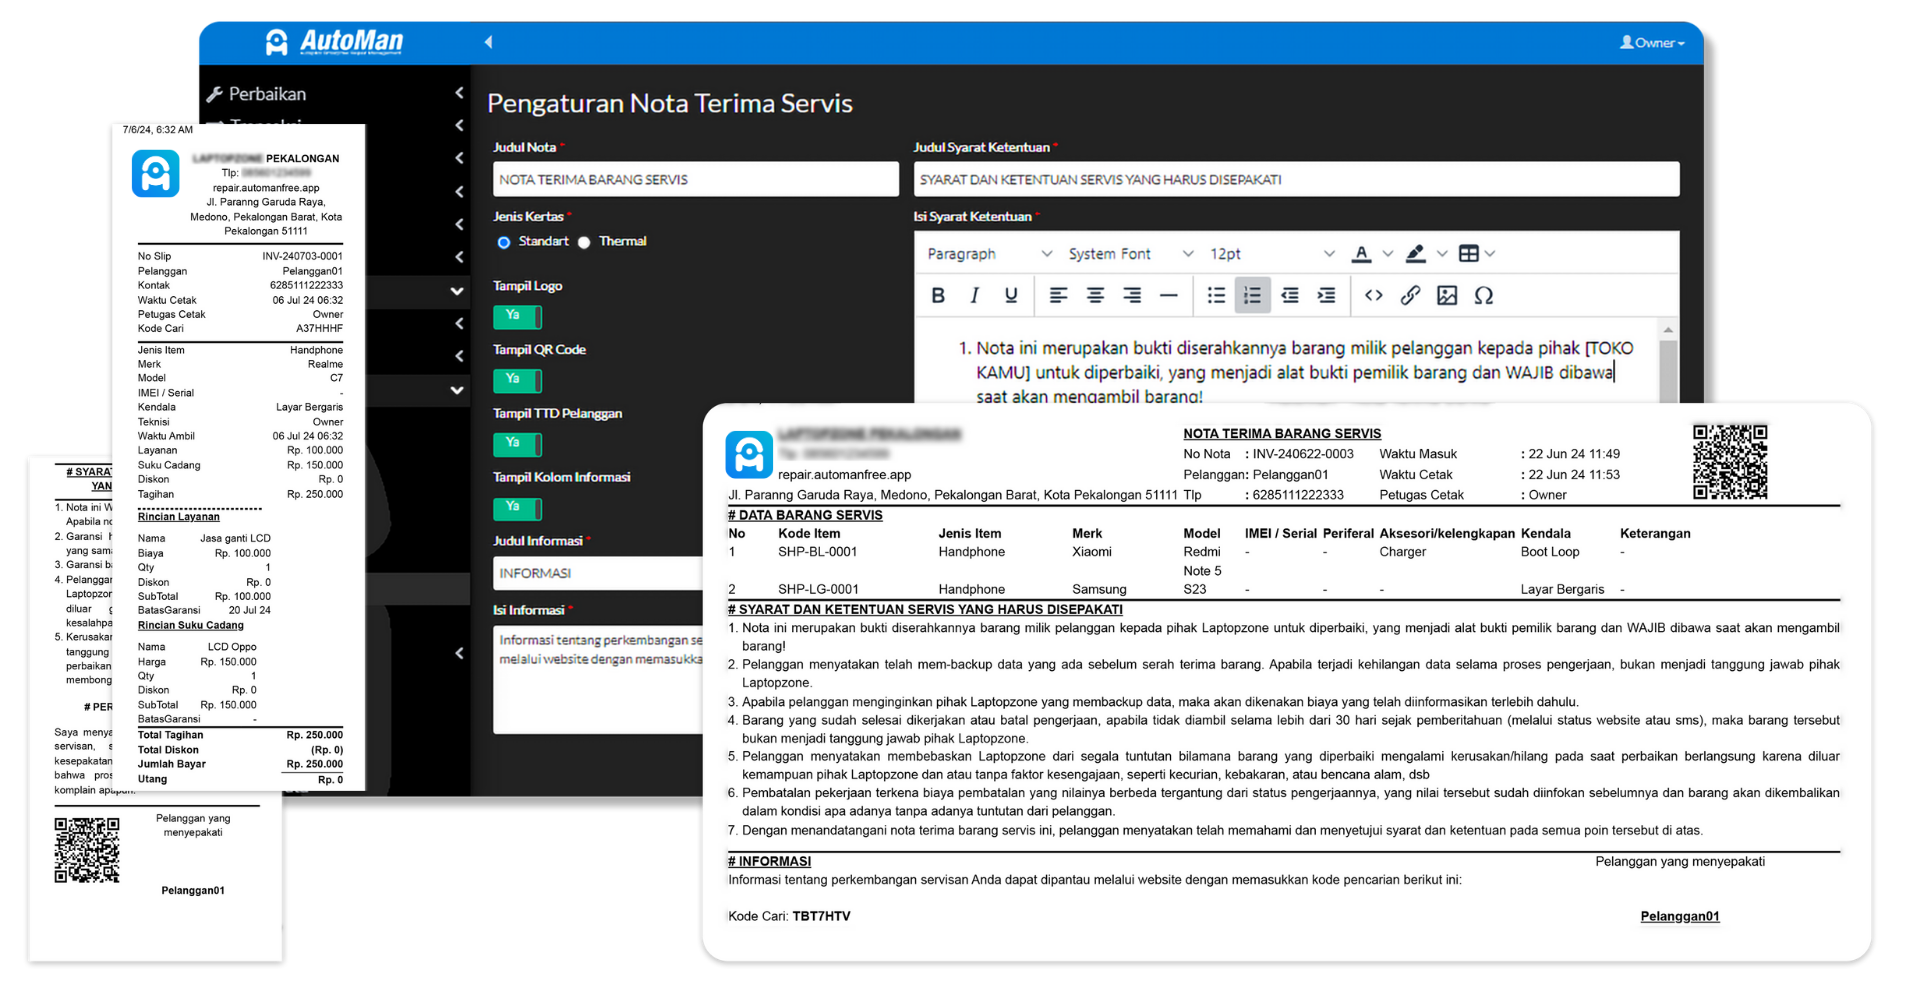
Task: Open source code view with the code icon
Action: [1373, 295]
